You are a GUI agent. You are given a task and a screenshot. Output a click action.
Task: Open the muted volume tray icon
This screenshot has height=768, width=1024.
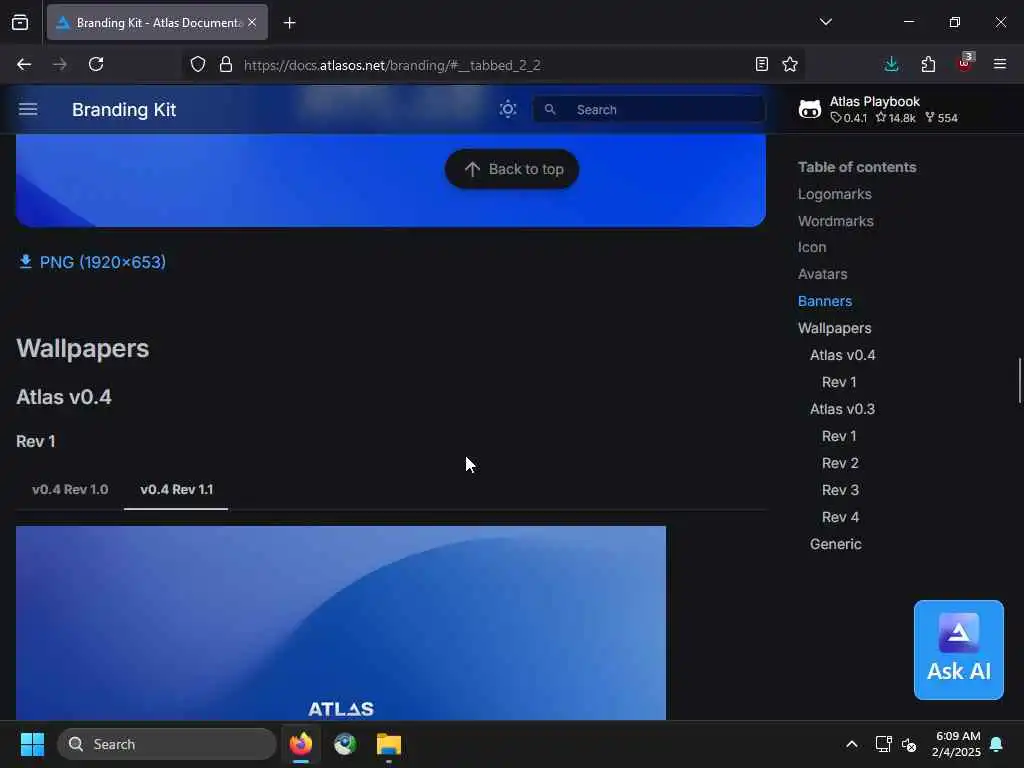tap(909, 744)
